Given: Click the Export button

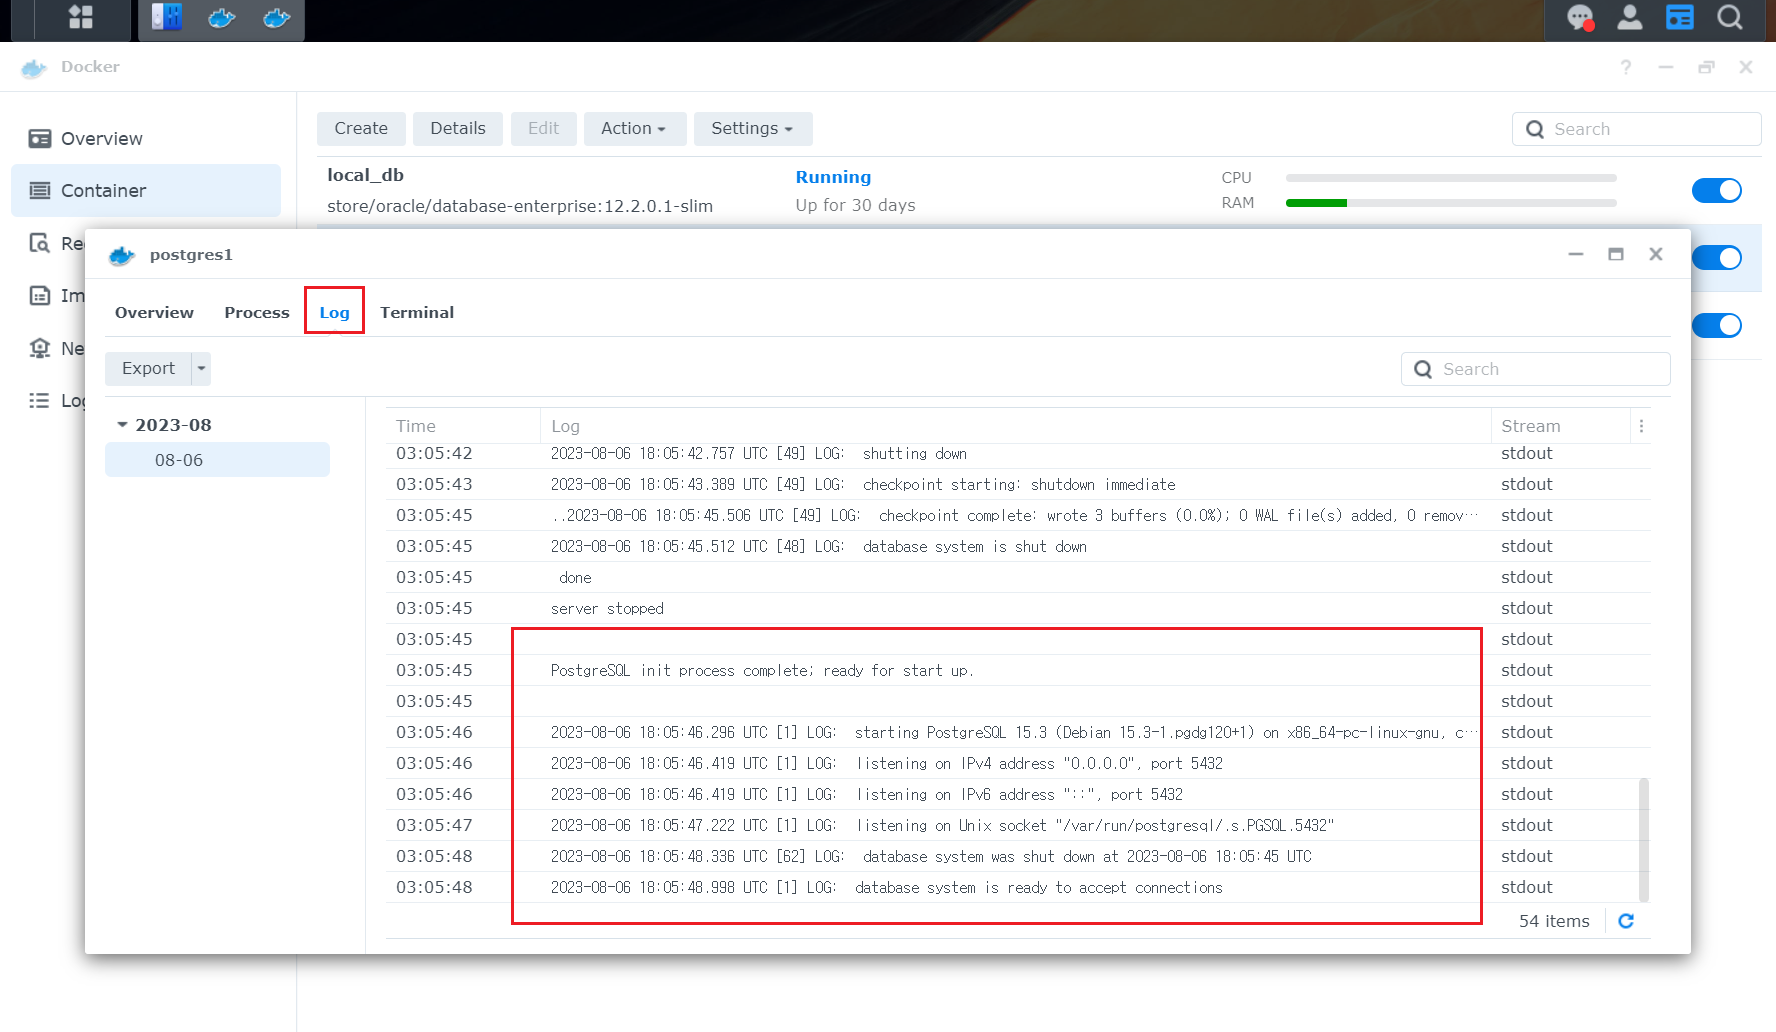Looking at the screenshot, I should click(148, 368).
